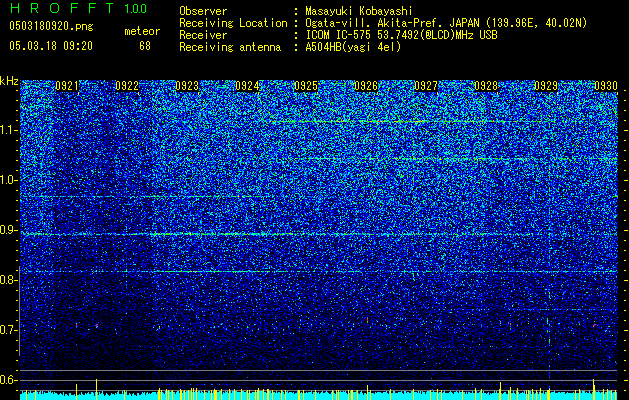Click the red meteor echo below 0930

pos(594,325)
